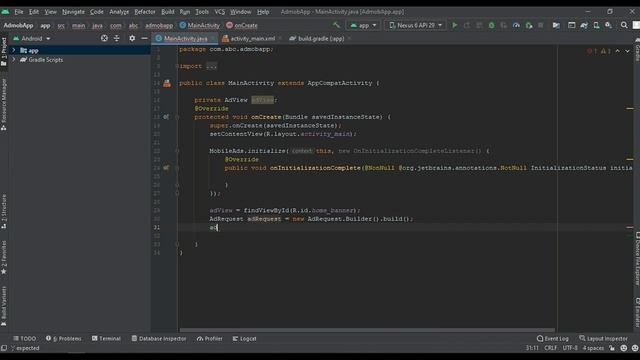The image size is (640, 360).
Task: Open the CRLF line separator selector
Action: [x=550, y=348]
